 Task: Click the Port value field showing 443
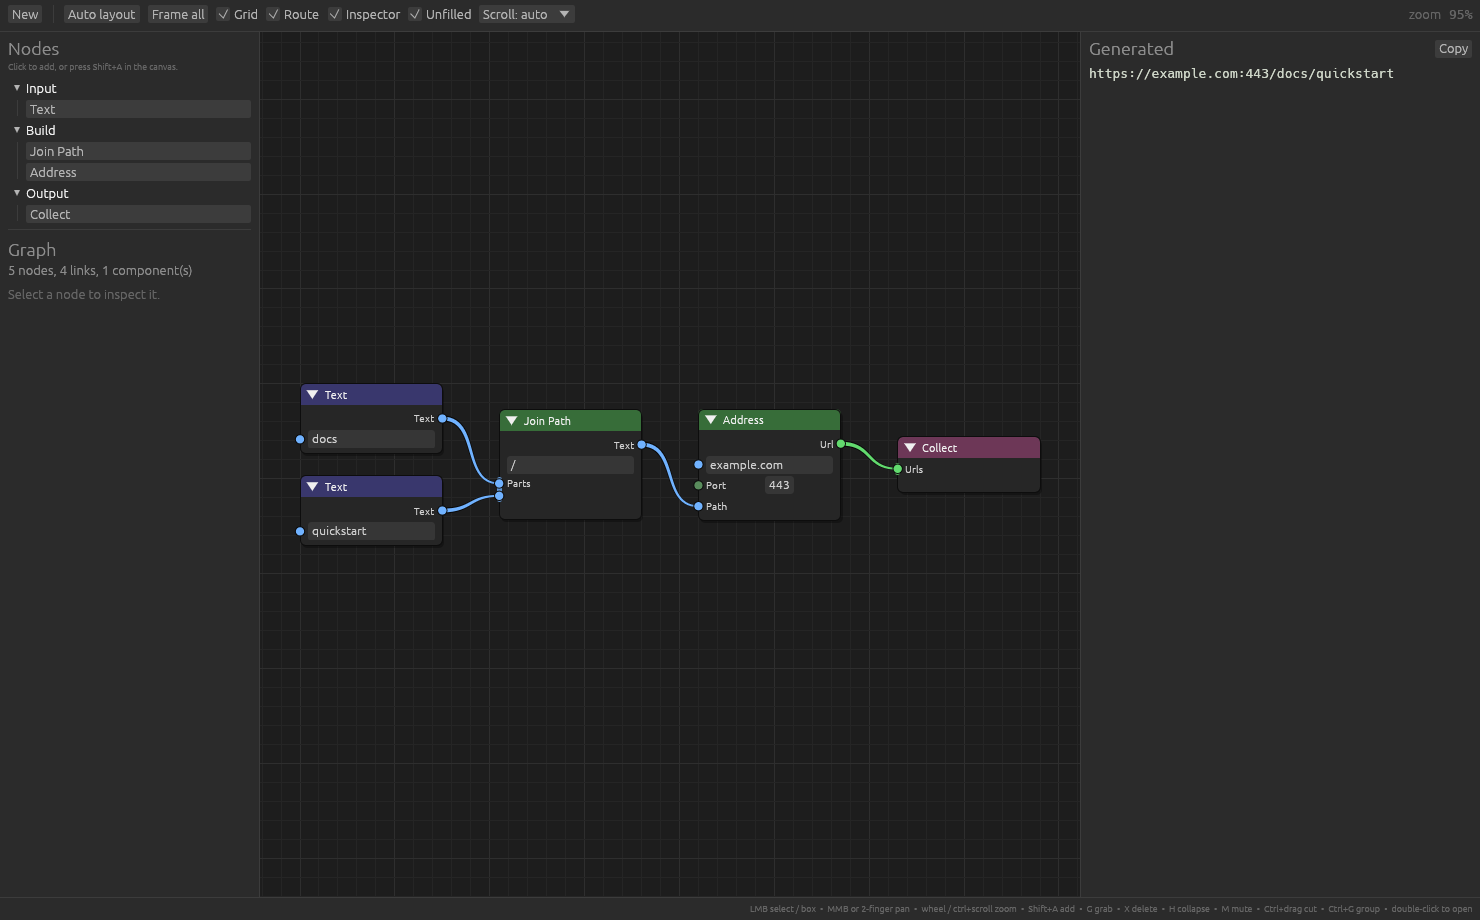coord(779,485)
